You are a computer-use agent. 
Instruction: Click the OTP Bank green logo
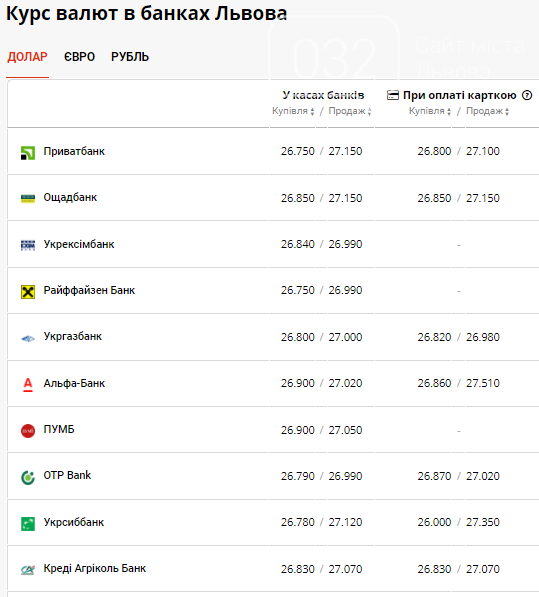(x=28, y=477)
